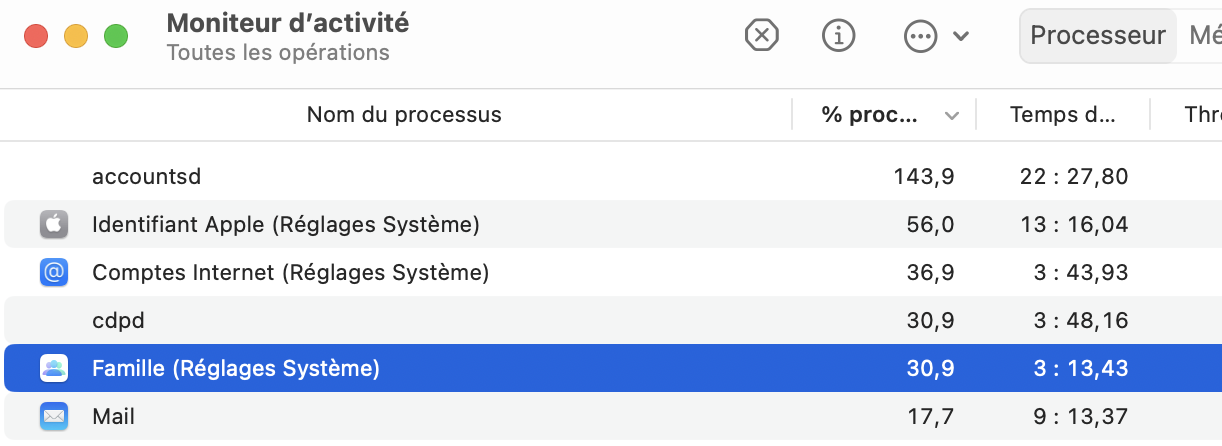Click the green full-screen window button
The width and height of the screenshot is (1222, 446).
[x=117, y=37]
